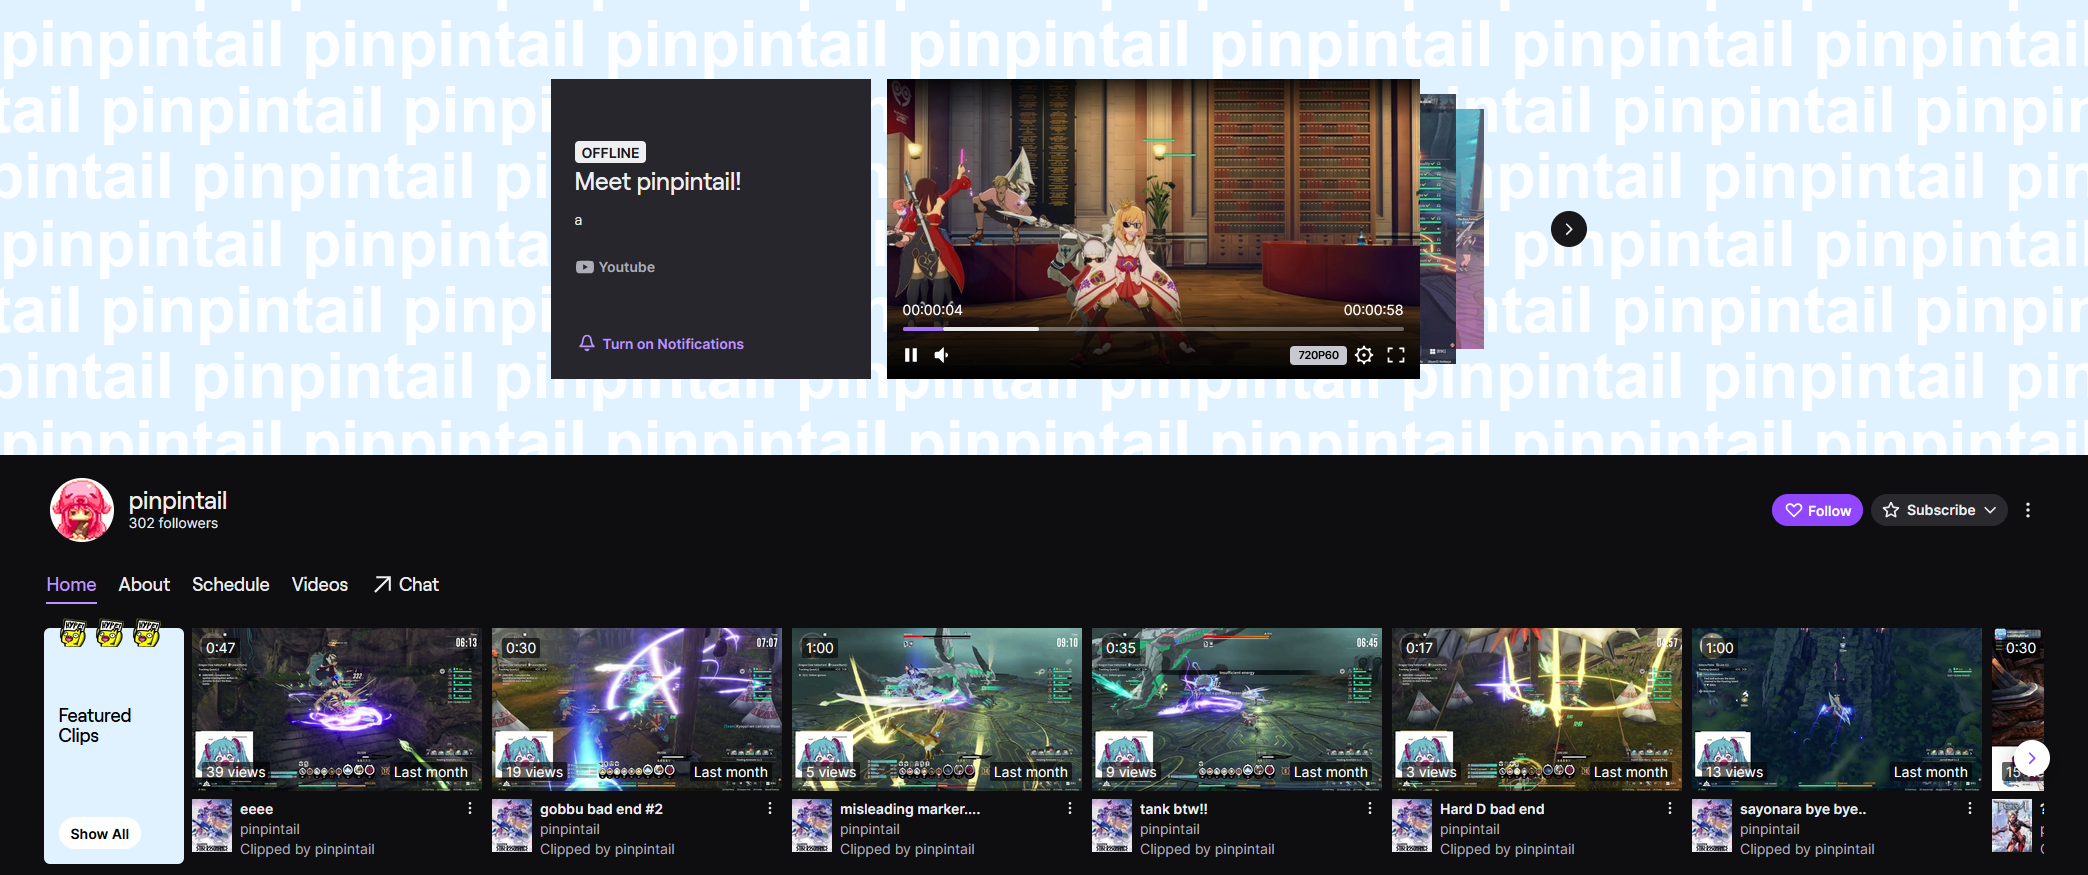This screenshot has width=2088, height=875.
Task: Open the Subscribe dropdown
Action: [x=1939, y=510]
